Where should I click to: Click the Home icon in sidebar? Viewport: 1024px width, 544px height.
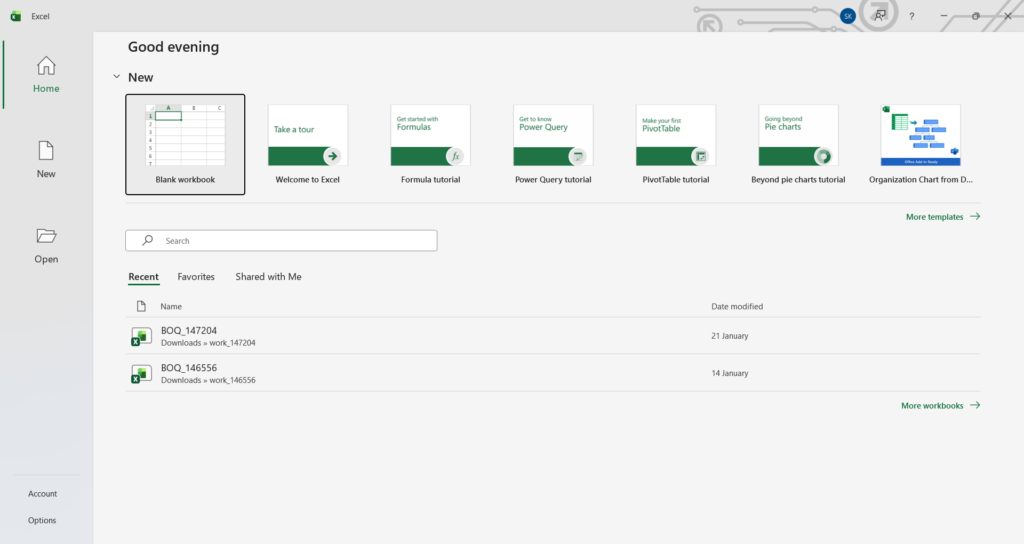pyautogui.click(x=46, y=66)
